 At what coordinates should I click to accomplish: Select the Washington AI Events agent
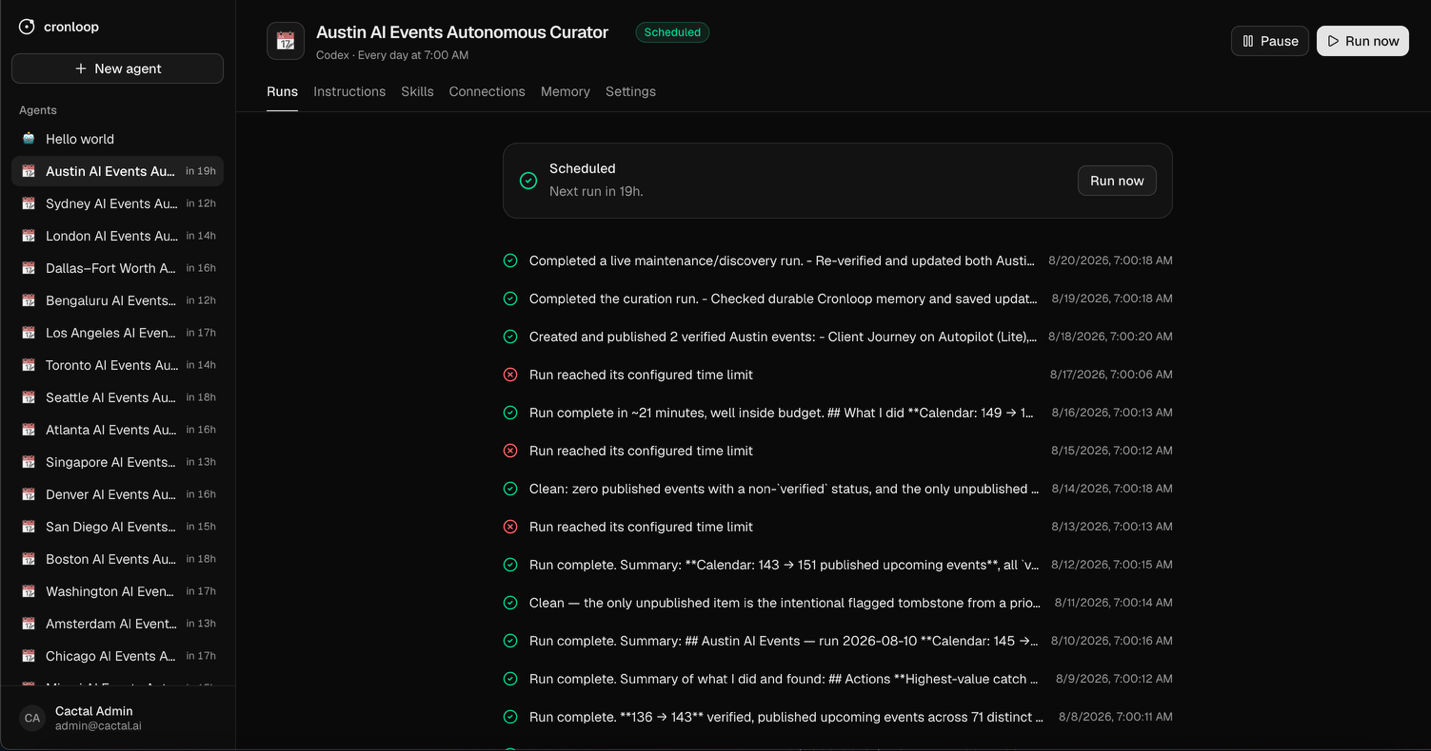click(117, 591)
